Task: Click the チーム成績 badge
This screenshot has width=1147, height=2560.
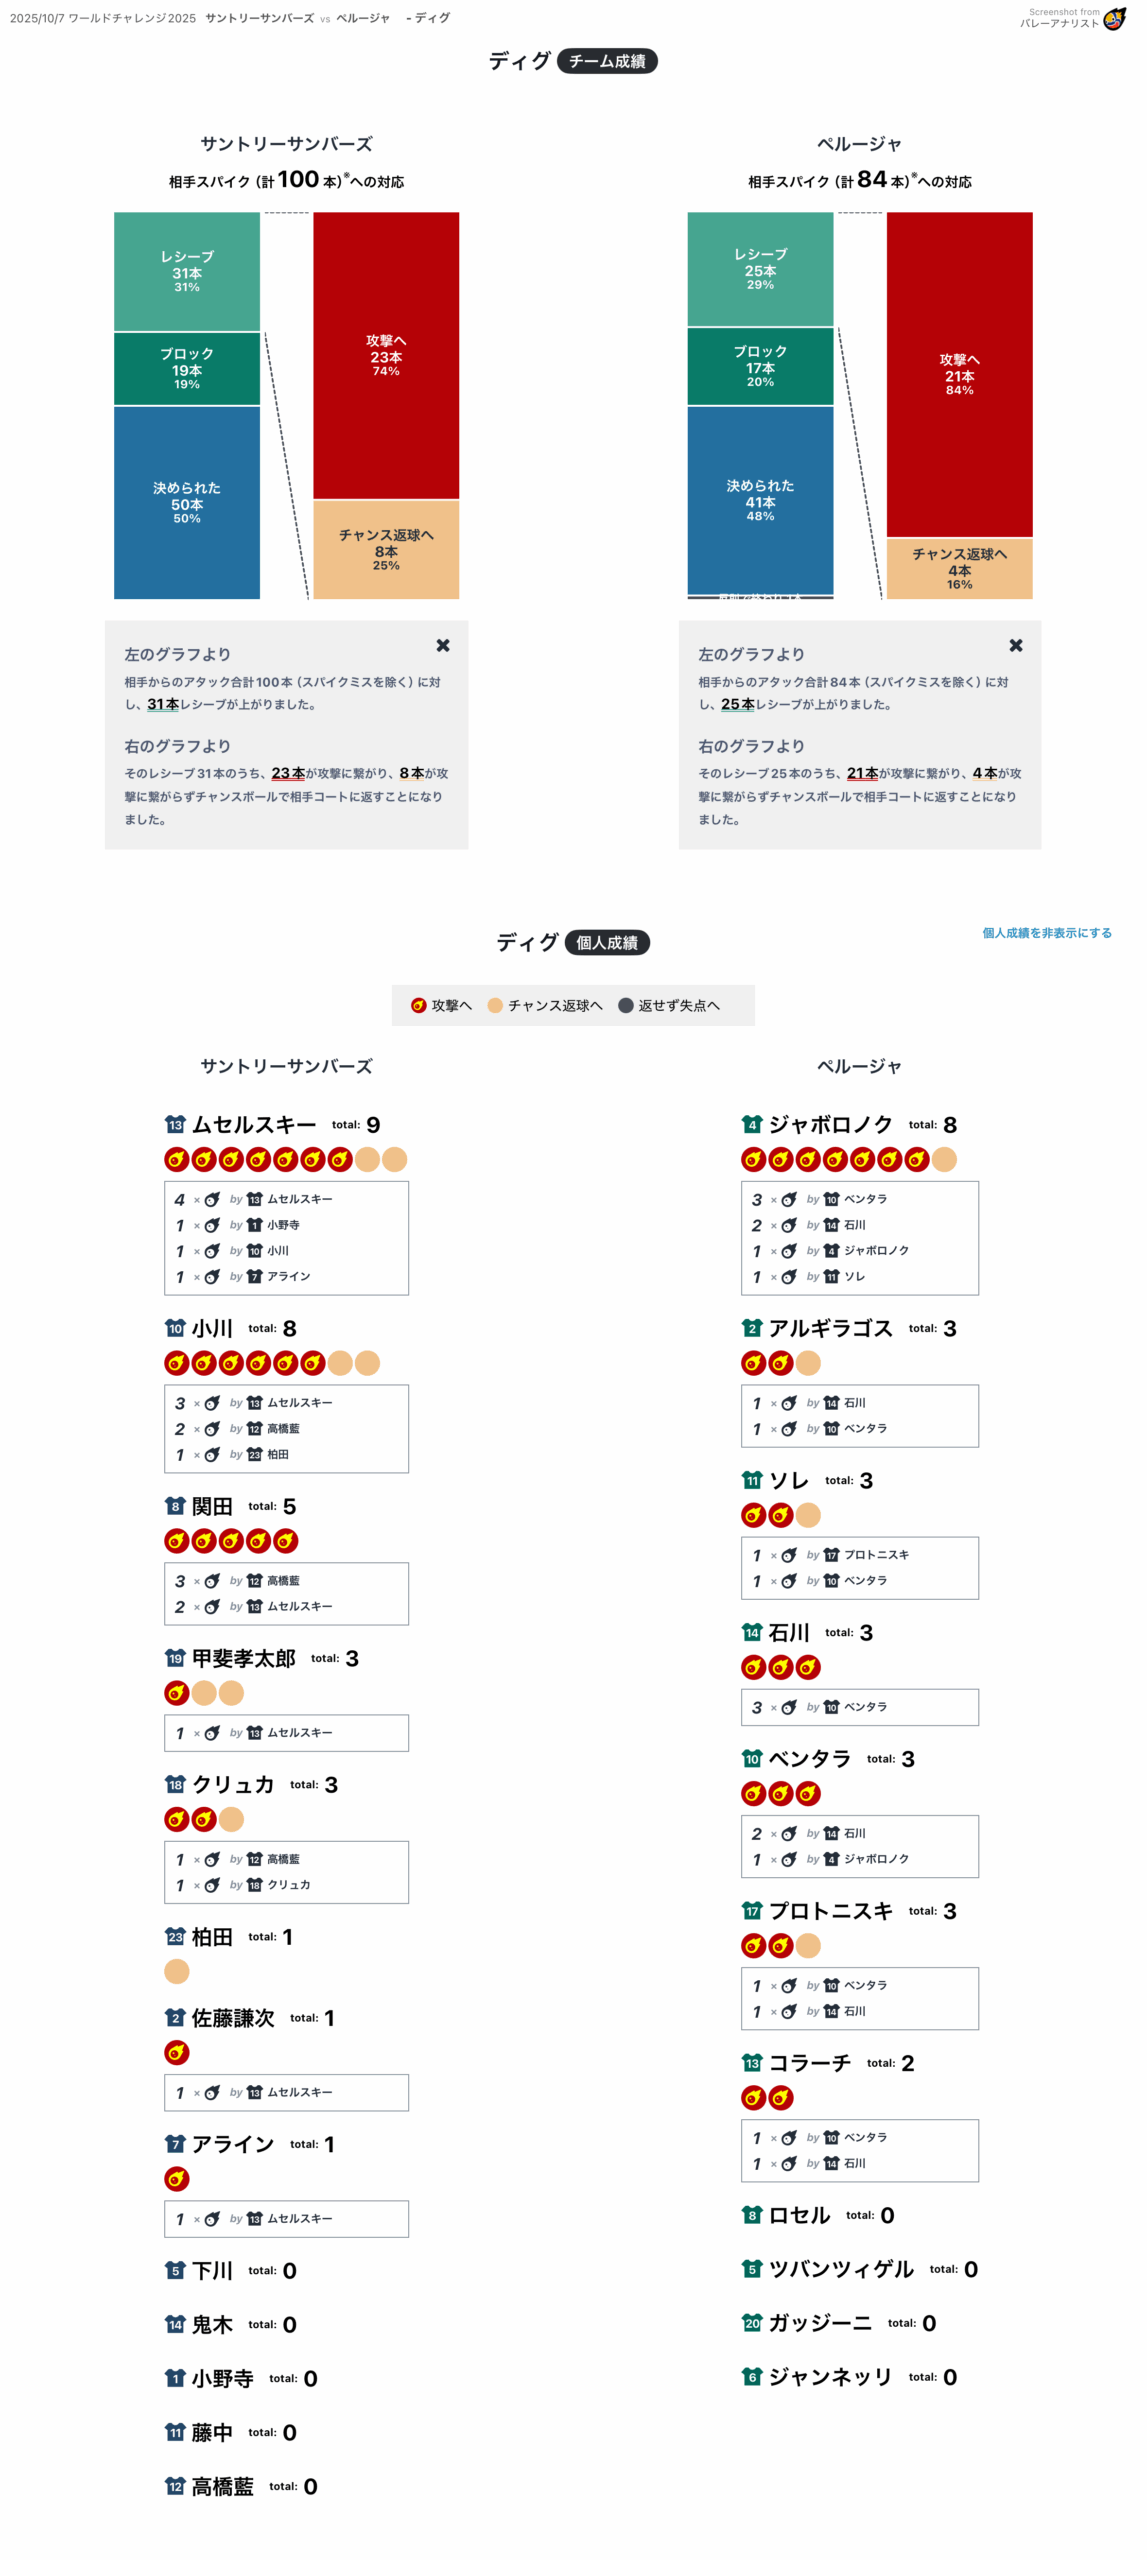Action: click(607, 61)
